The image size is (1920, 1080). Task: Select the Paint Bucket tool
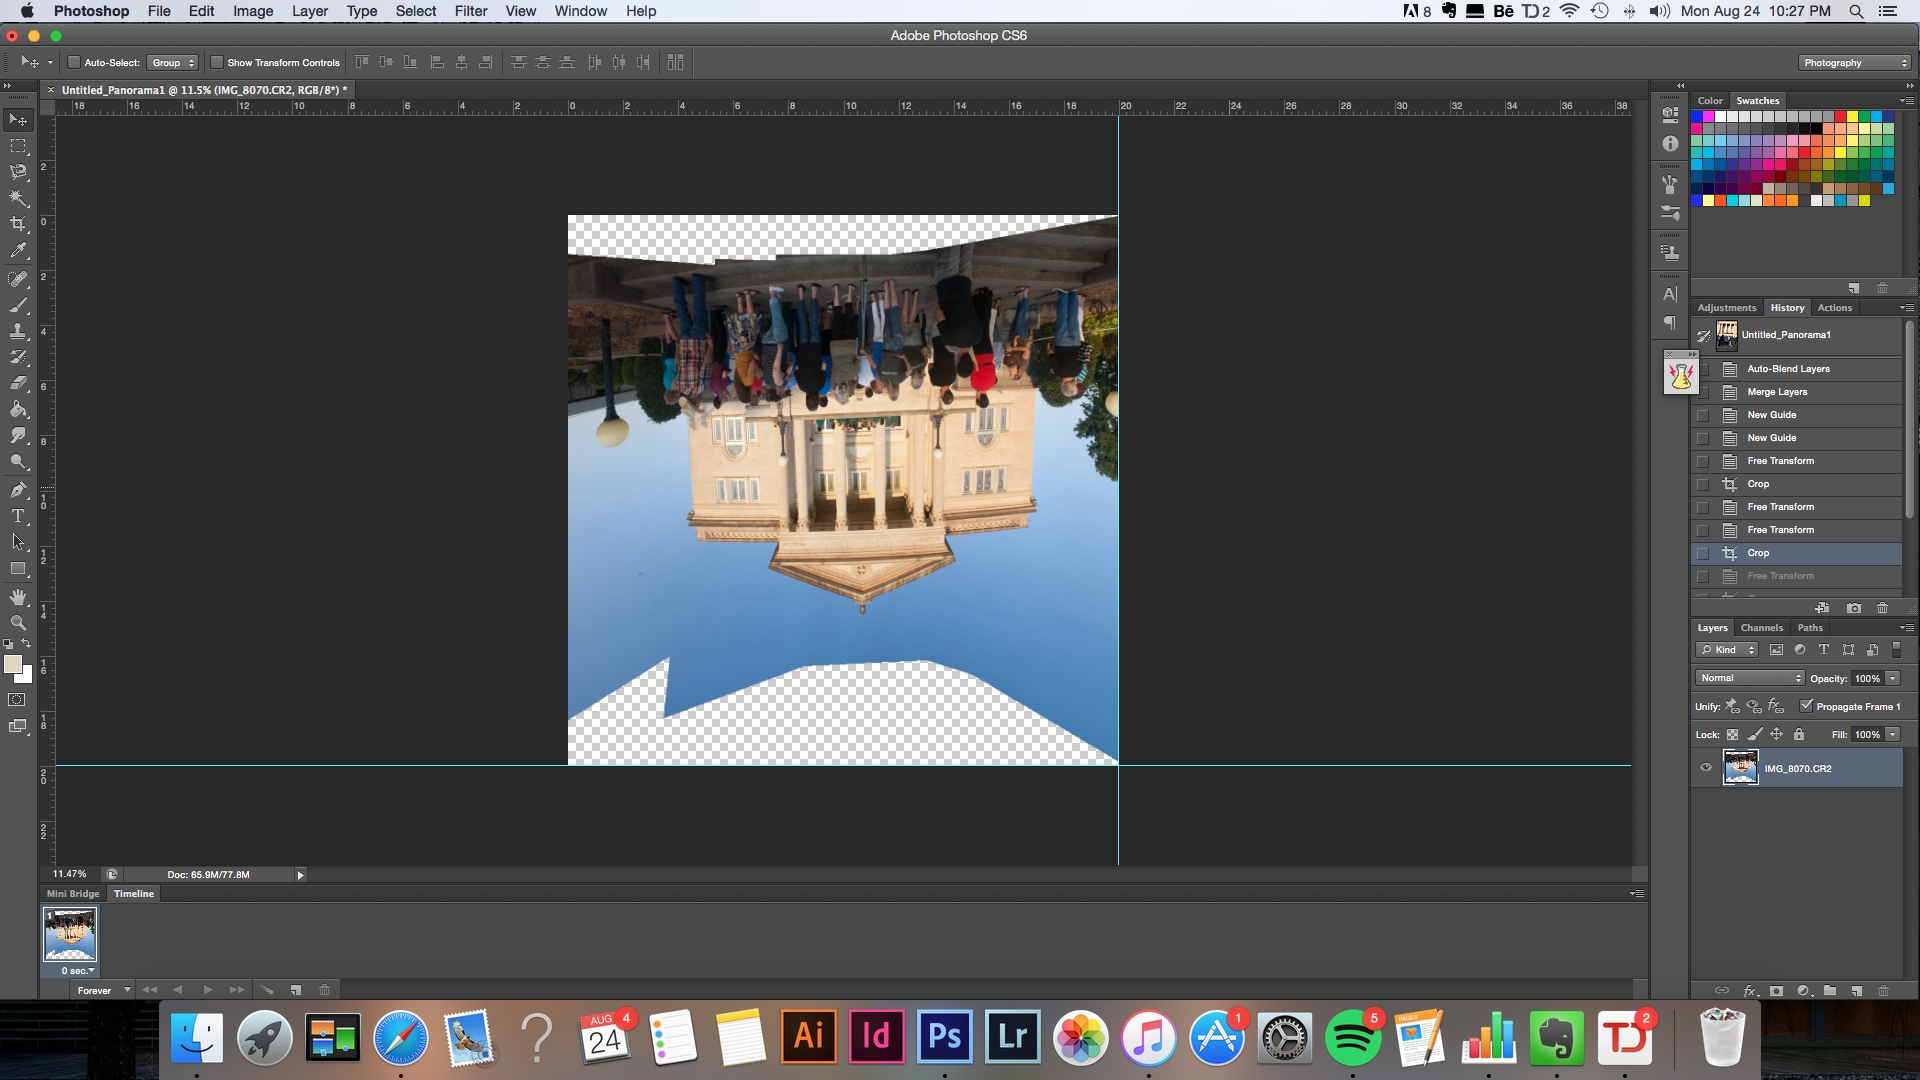pos(18,409)
